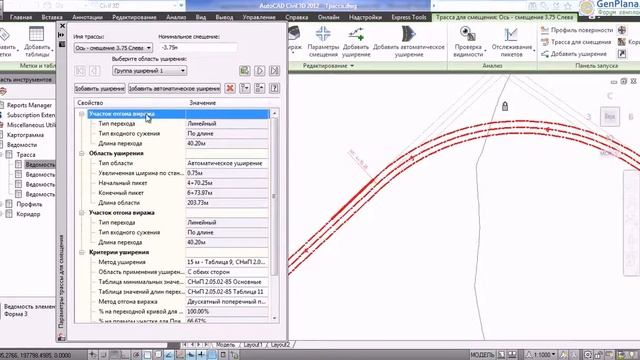Click the Метод уширения value cell
Screen dimensions: 640x360
coord(227,262)
